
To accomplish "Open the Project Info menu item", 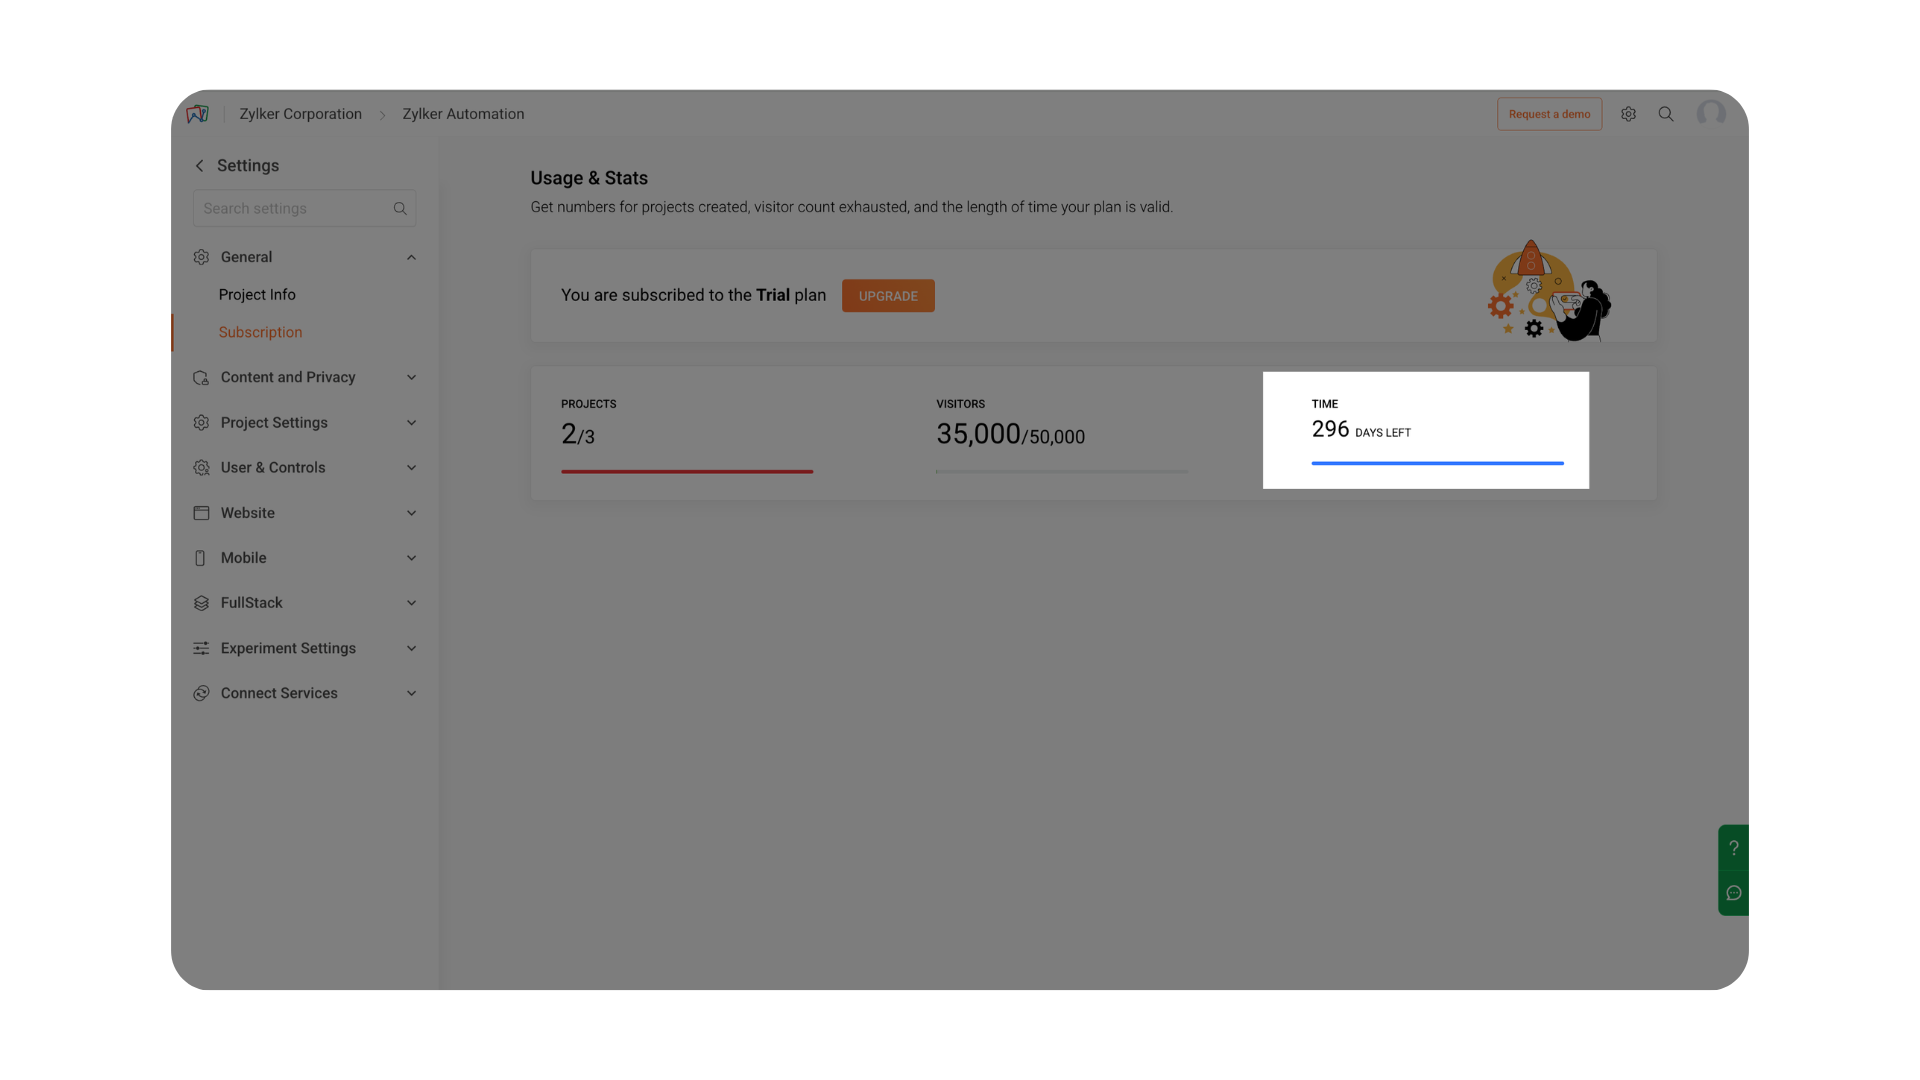I will [x=257, y=295].
